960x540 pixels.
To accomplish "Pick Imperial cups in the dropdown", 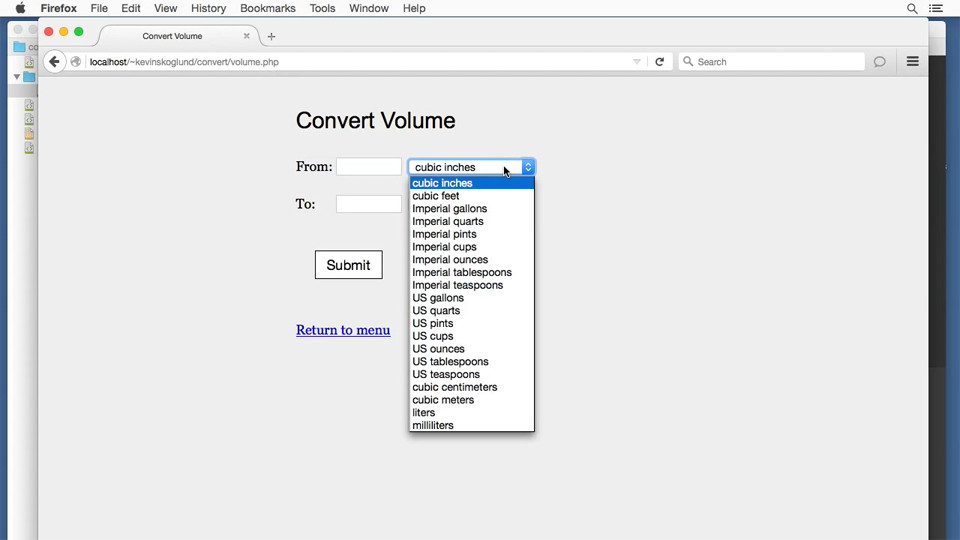I will [471, 247].
